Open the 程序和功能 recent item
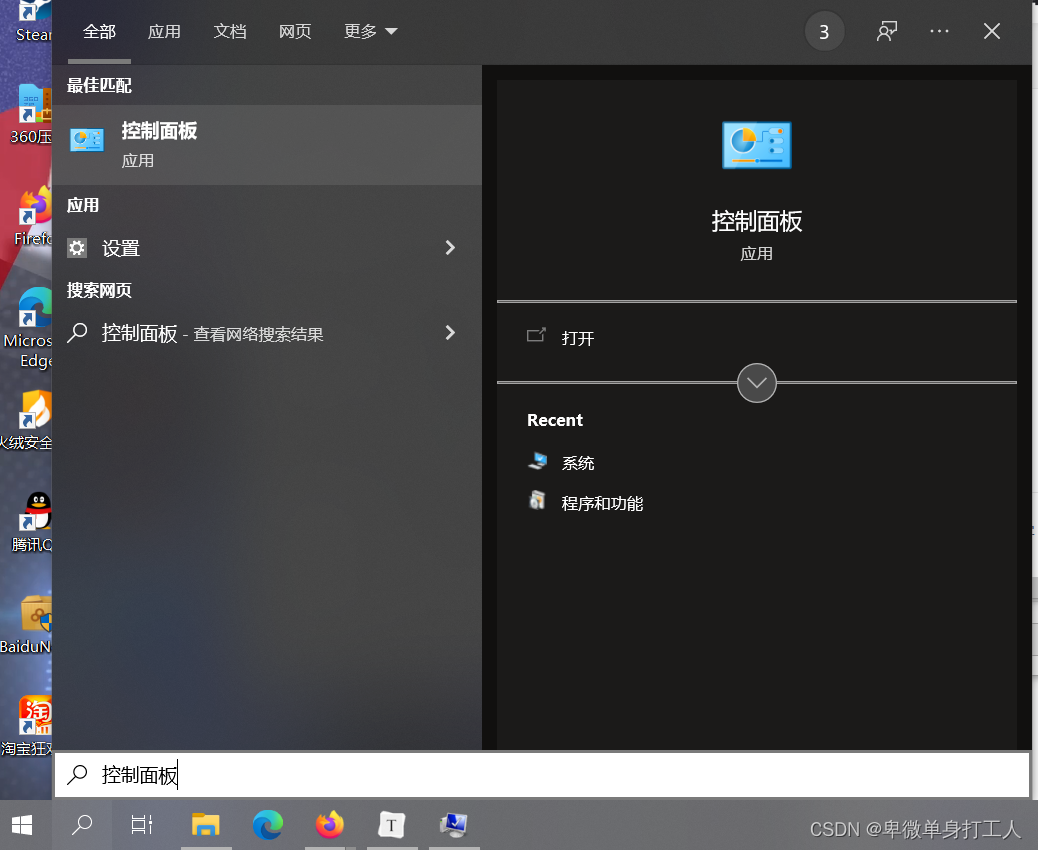 point(586,502)
